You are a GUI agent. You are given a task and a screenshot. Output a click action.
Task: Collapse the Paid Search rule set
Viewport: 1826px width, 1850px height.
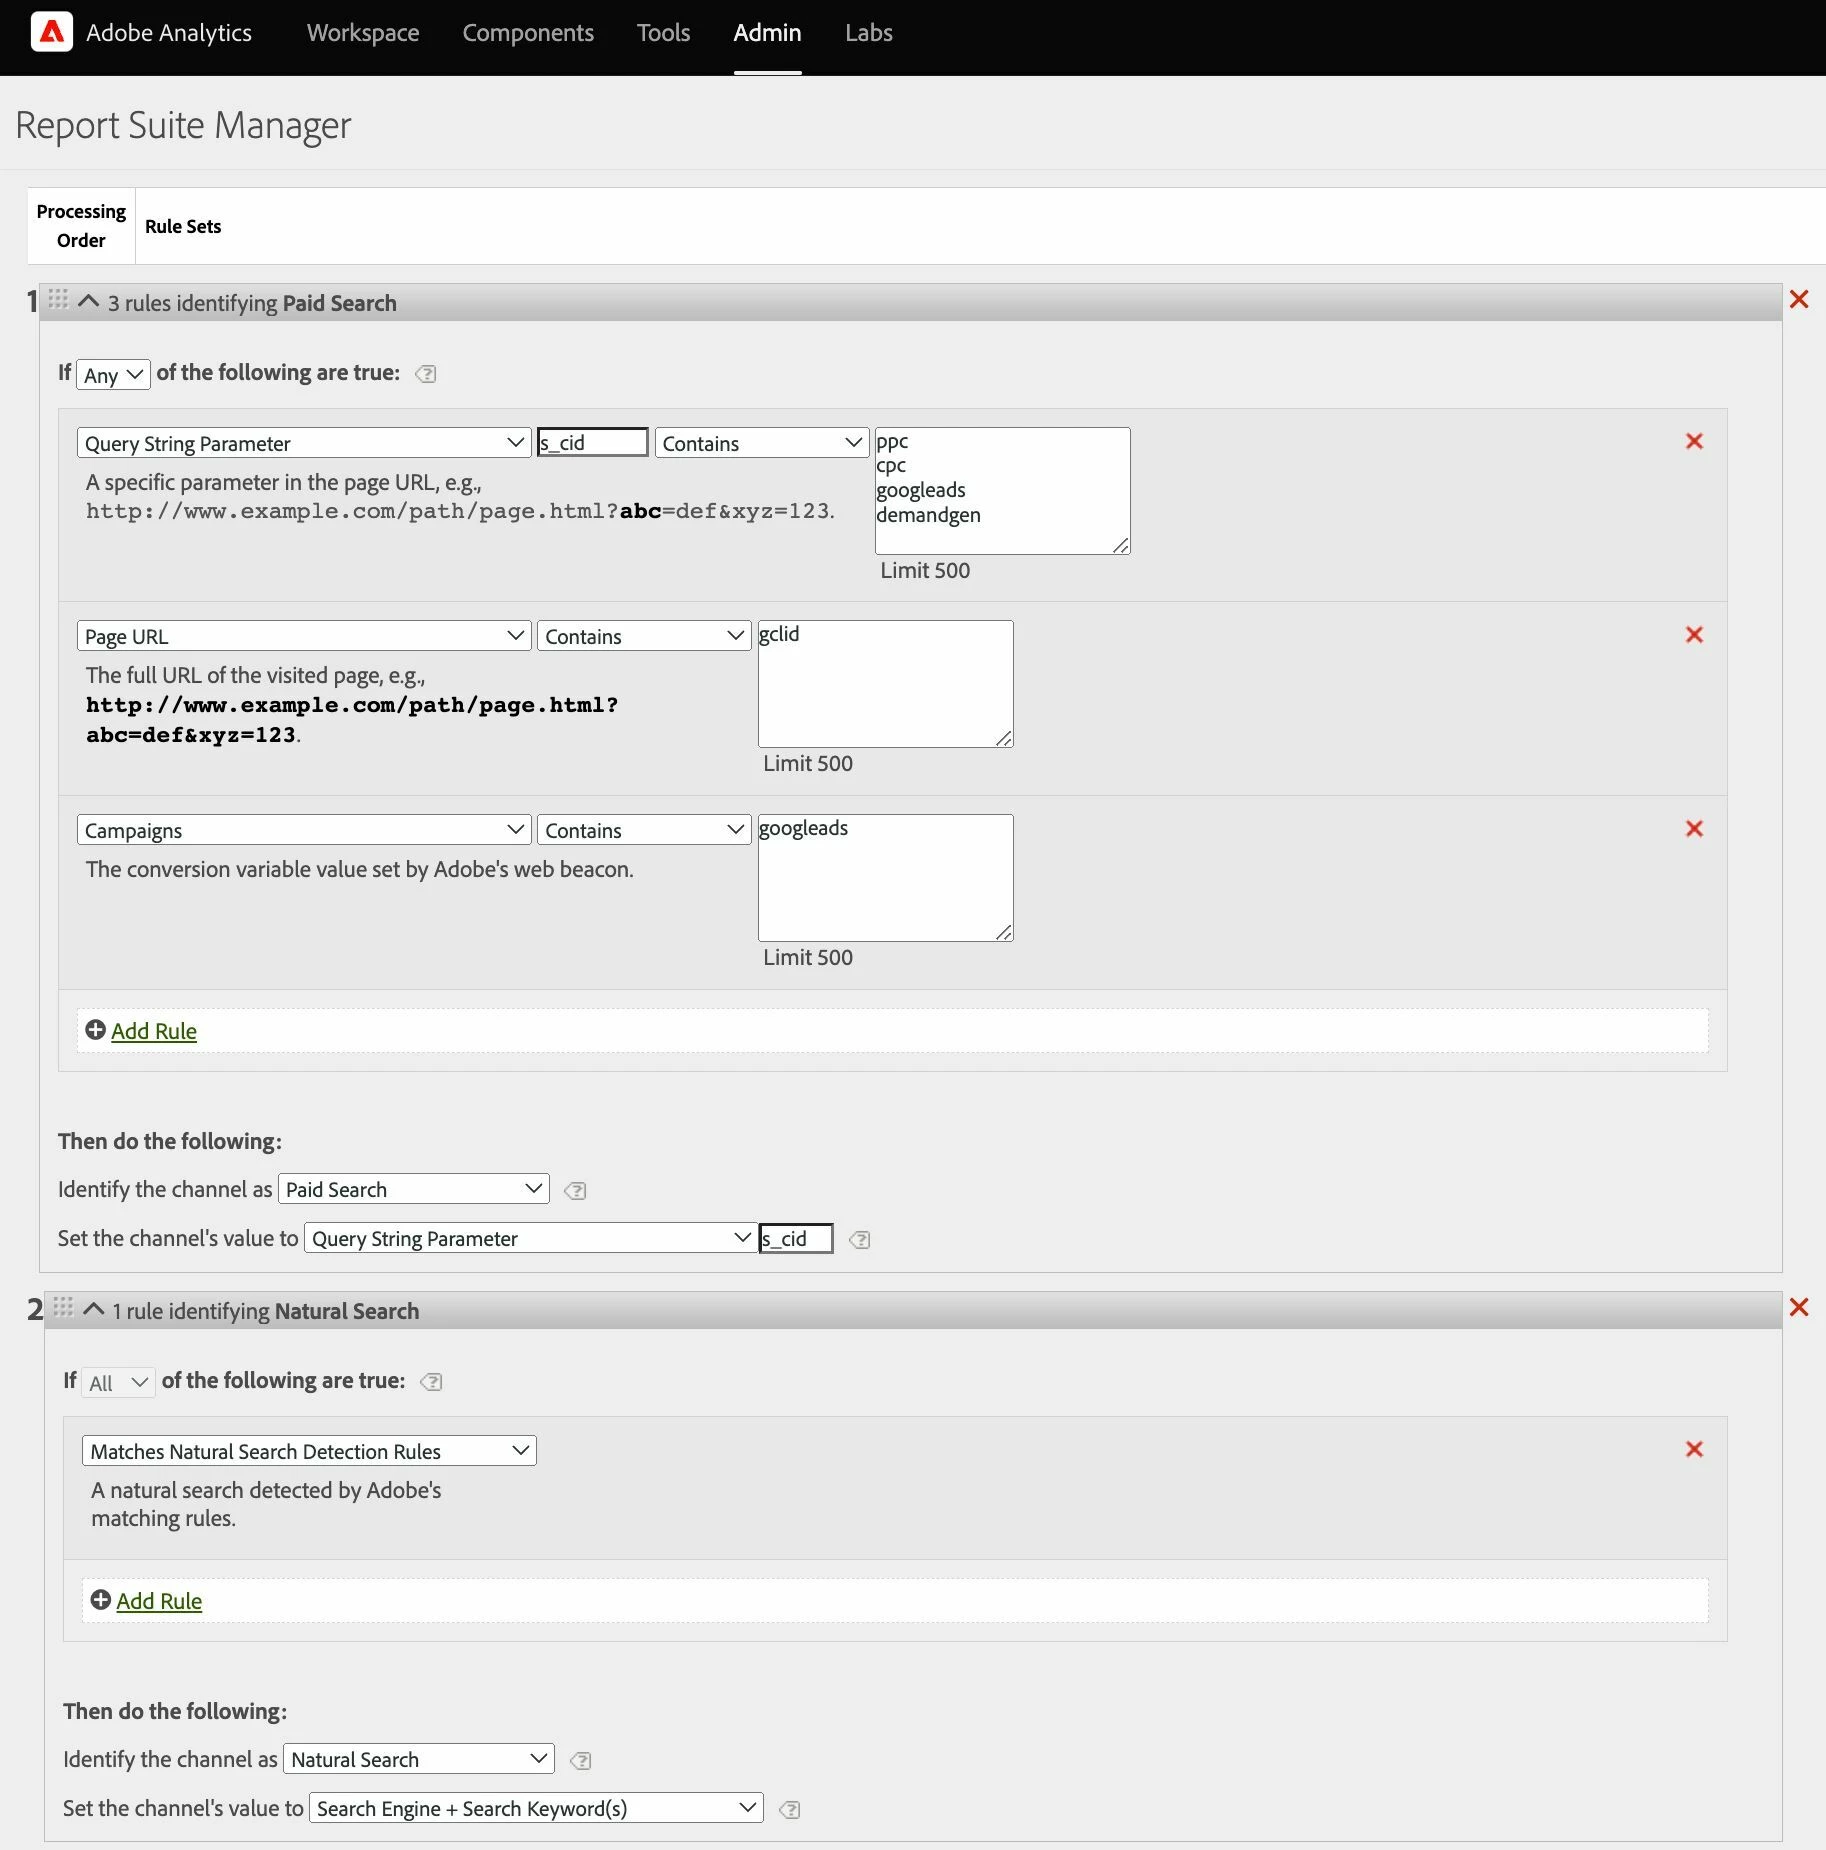pos(88,301)
